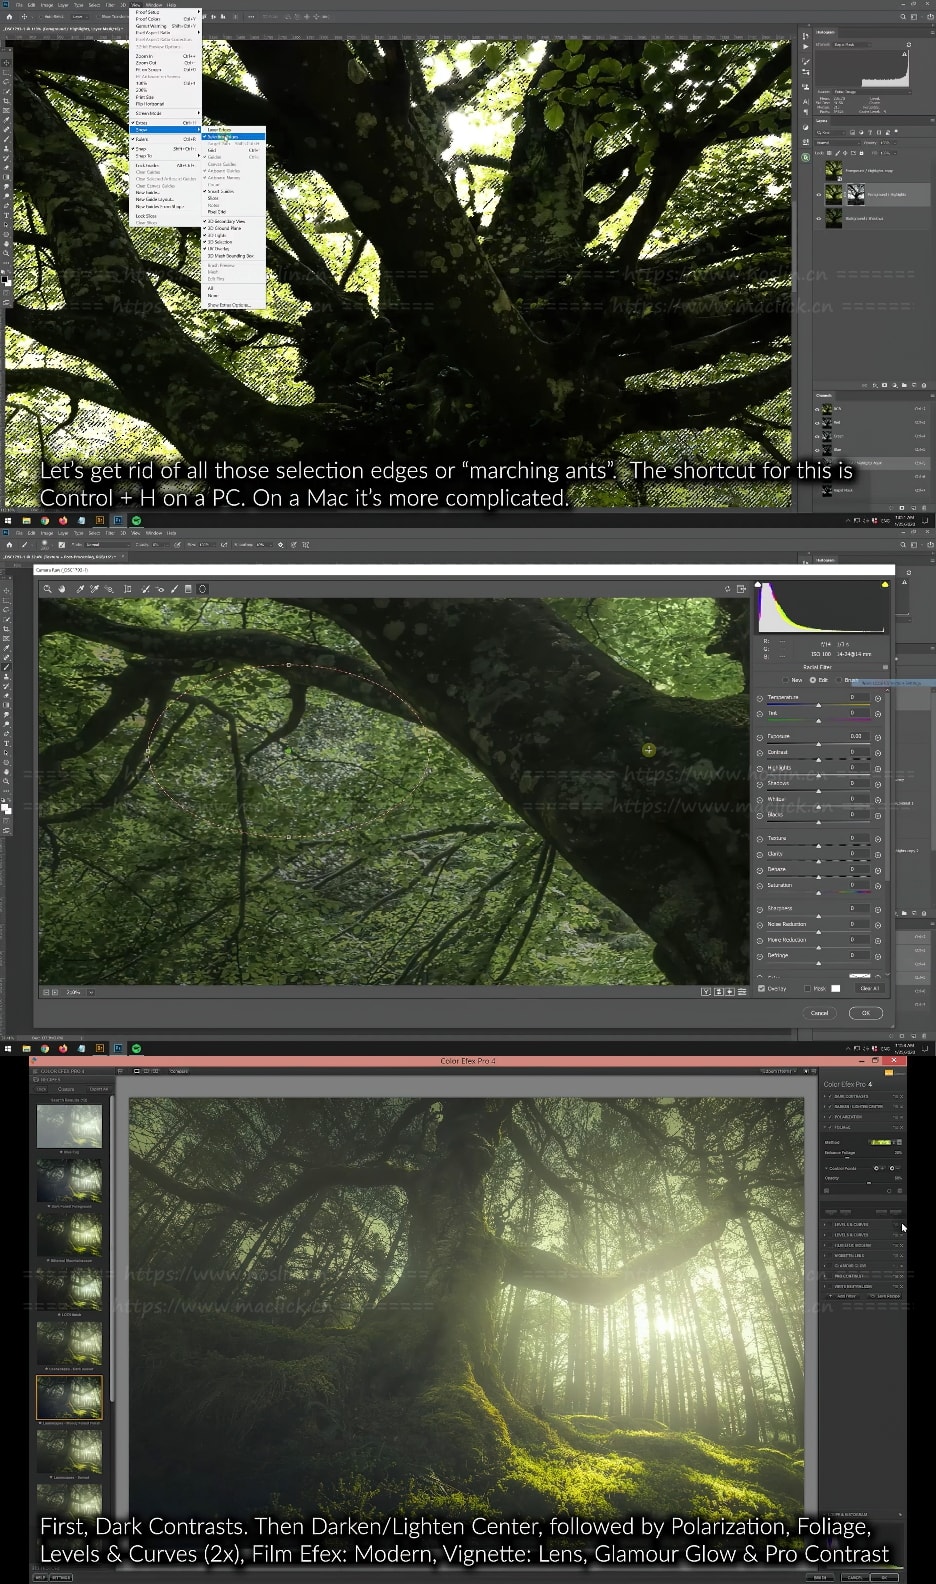
Task: Adjust the Exposure slider in Camera Raw
Action: (x=819, y=743)
